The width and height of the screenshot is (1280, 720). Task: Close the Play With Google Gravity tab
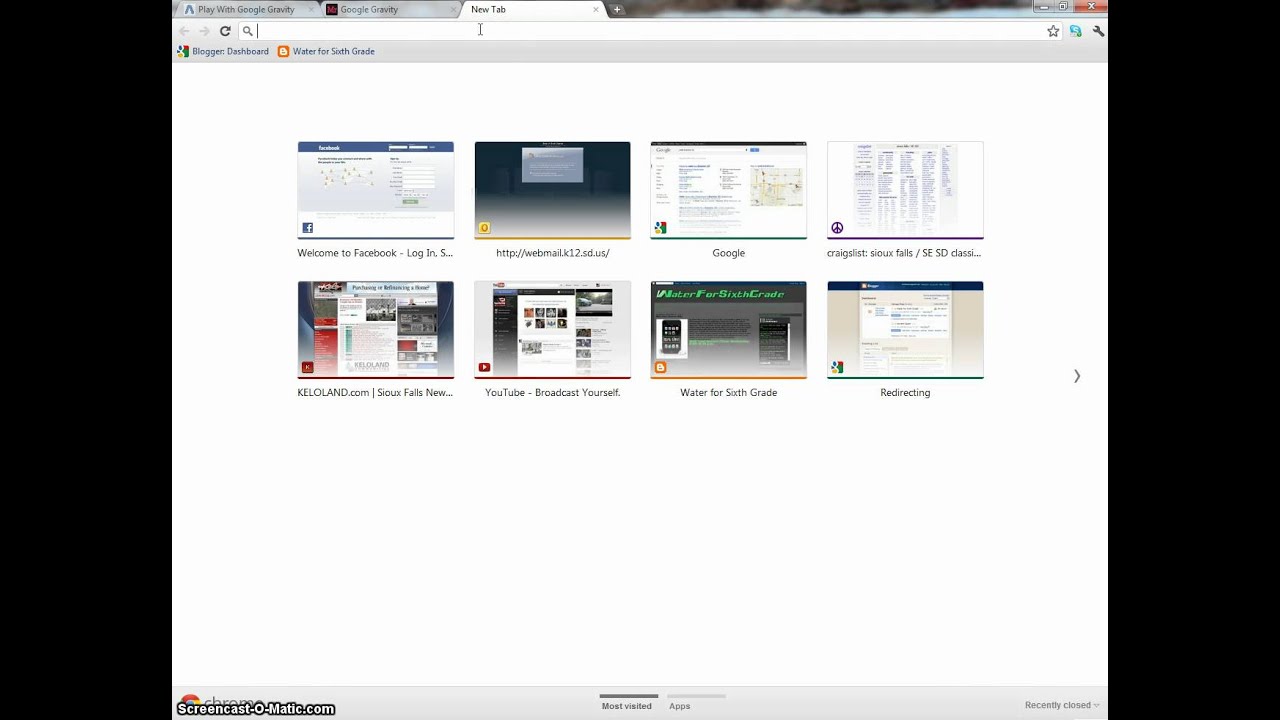[311, 9]
